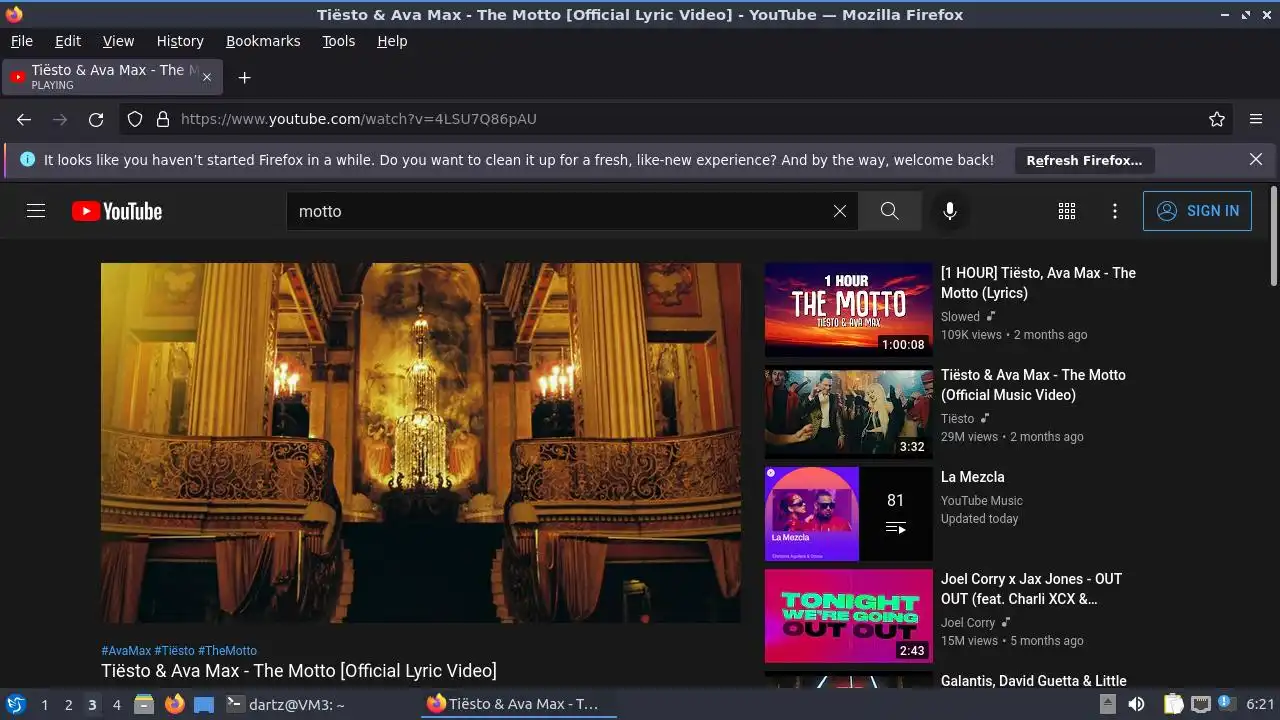This screenshot has width=1280, height=720.
Task: Select the Tiësto & Ava Max browser tab
Action: 112,77
